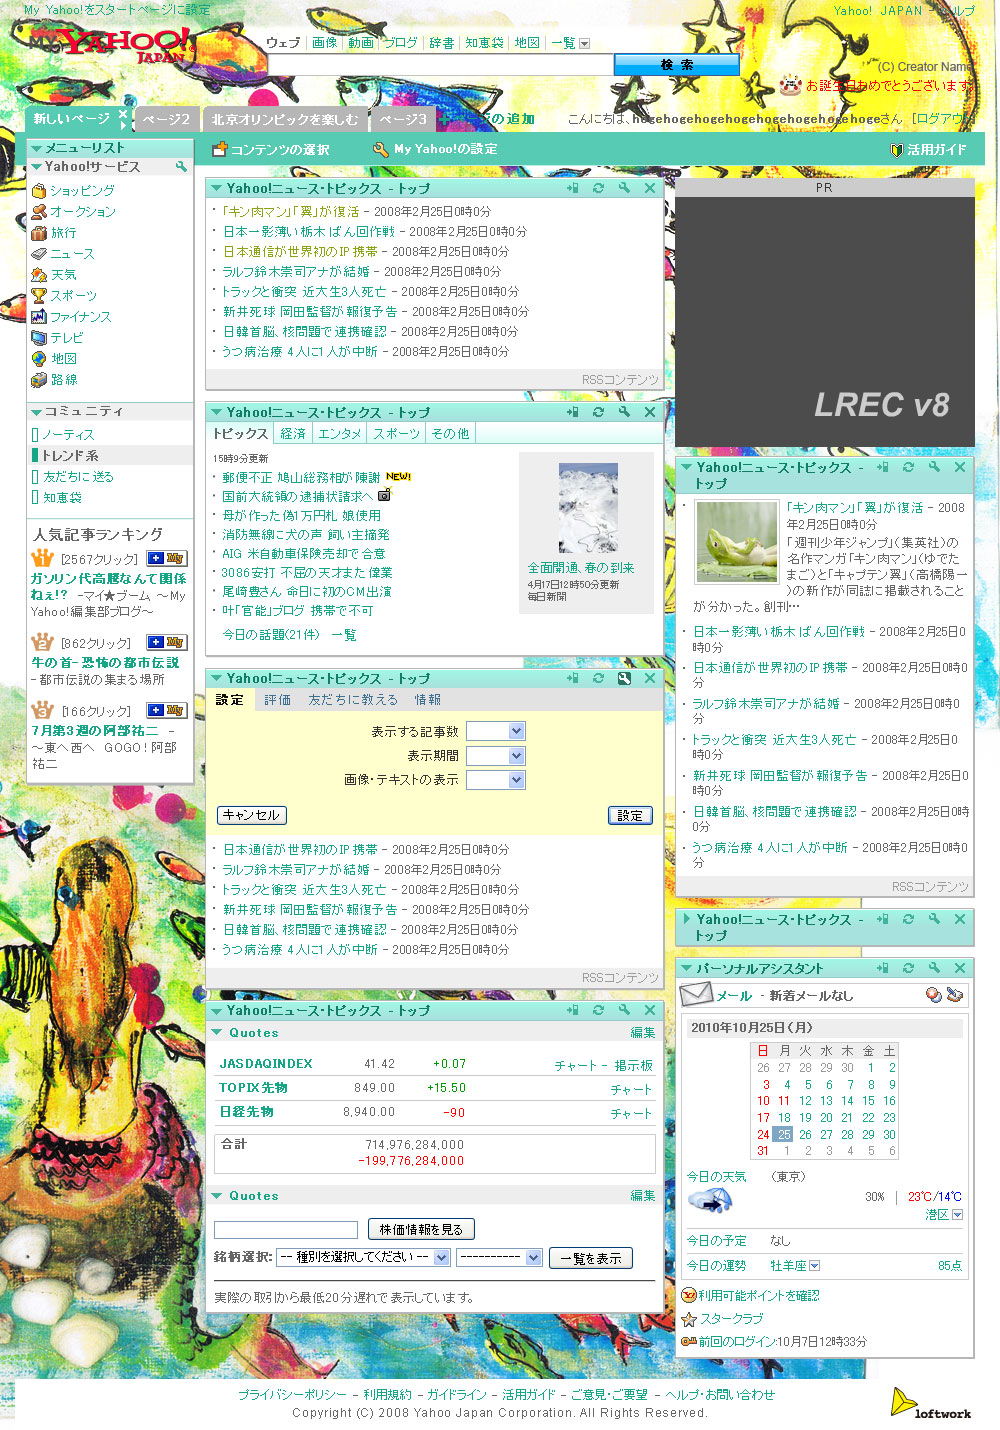Image resolution: width=1000 pixels, height=1430 pixels.
Task: Click the ログアウト link
Action: click(943, 118)
